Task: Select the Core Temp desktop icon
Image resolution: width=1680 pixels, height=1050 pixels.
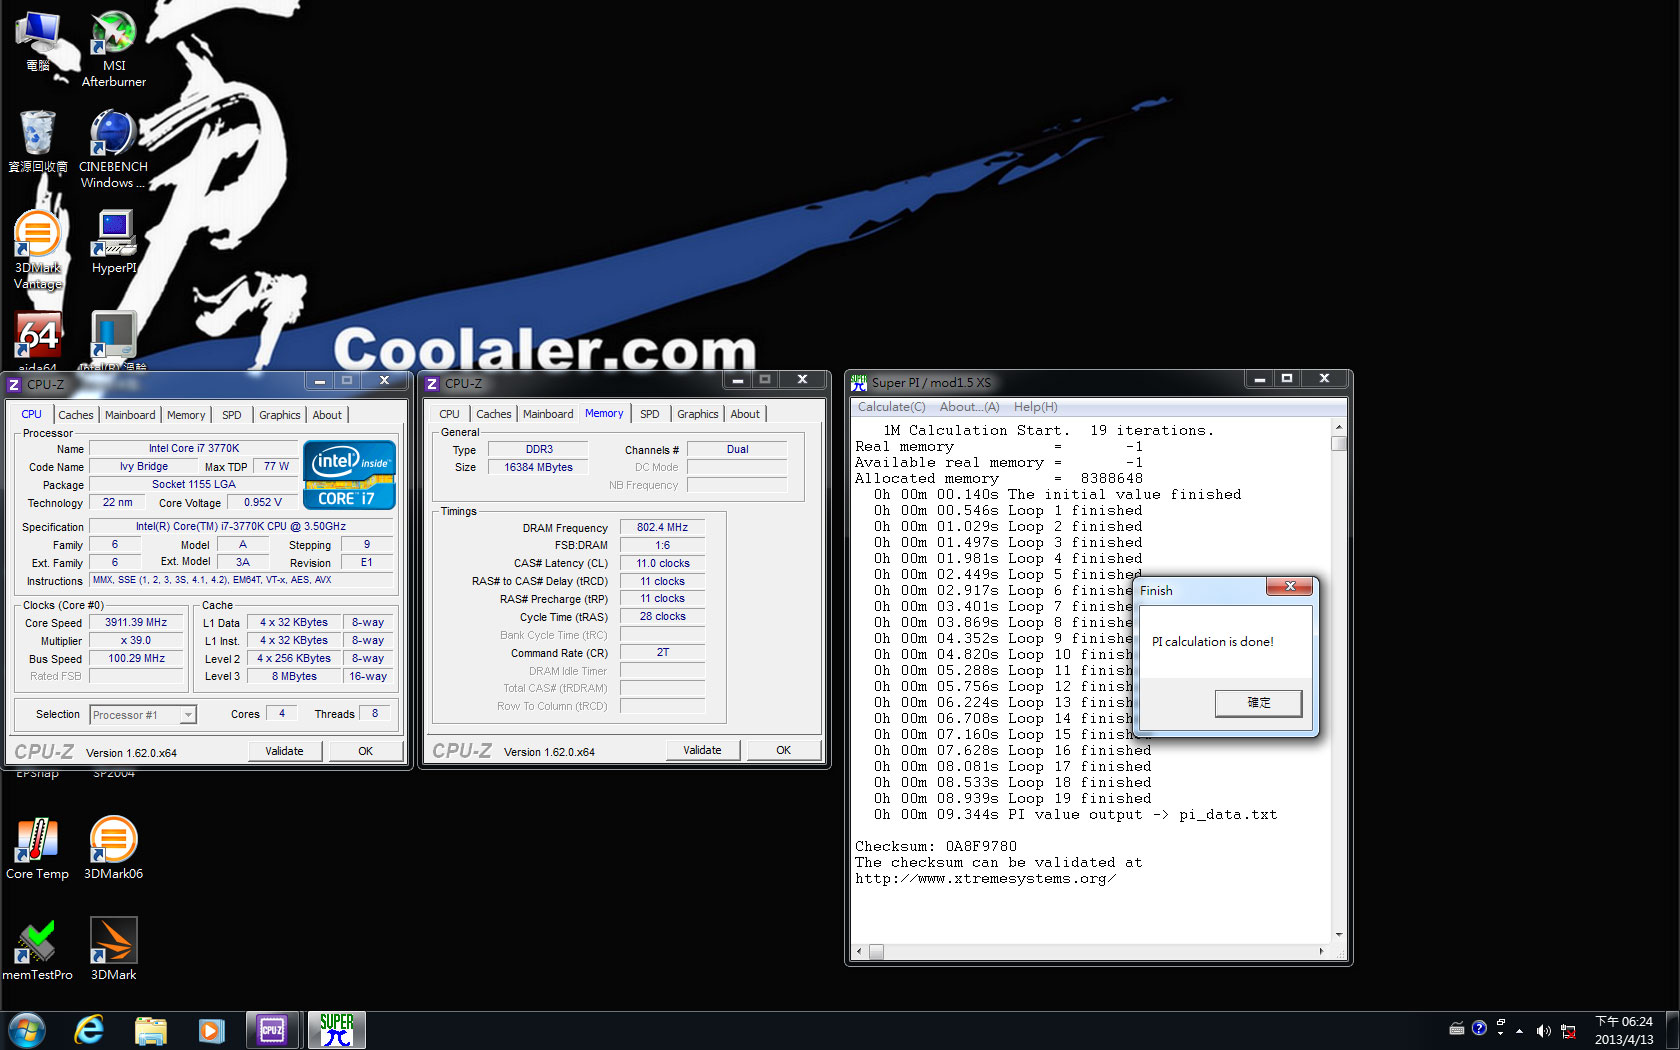Action: pyautogui.click(x=38, y=848)
